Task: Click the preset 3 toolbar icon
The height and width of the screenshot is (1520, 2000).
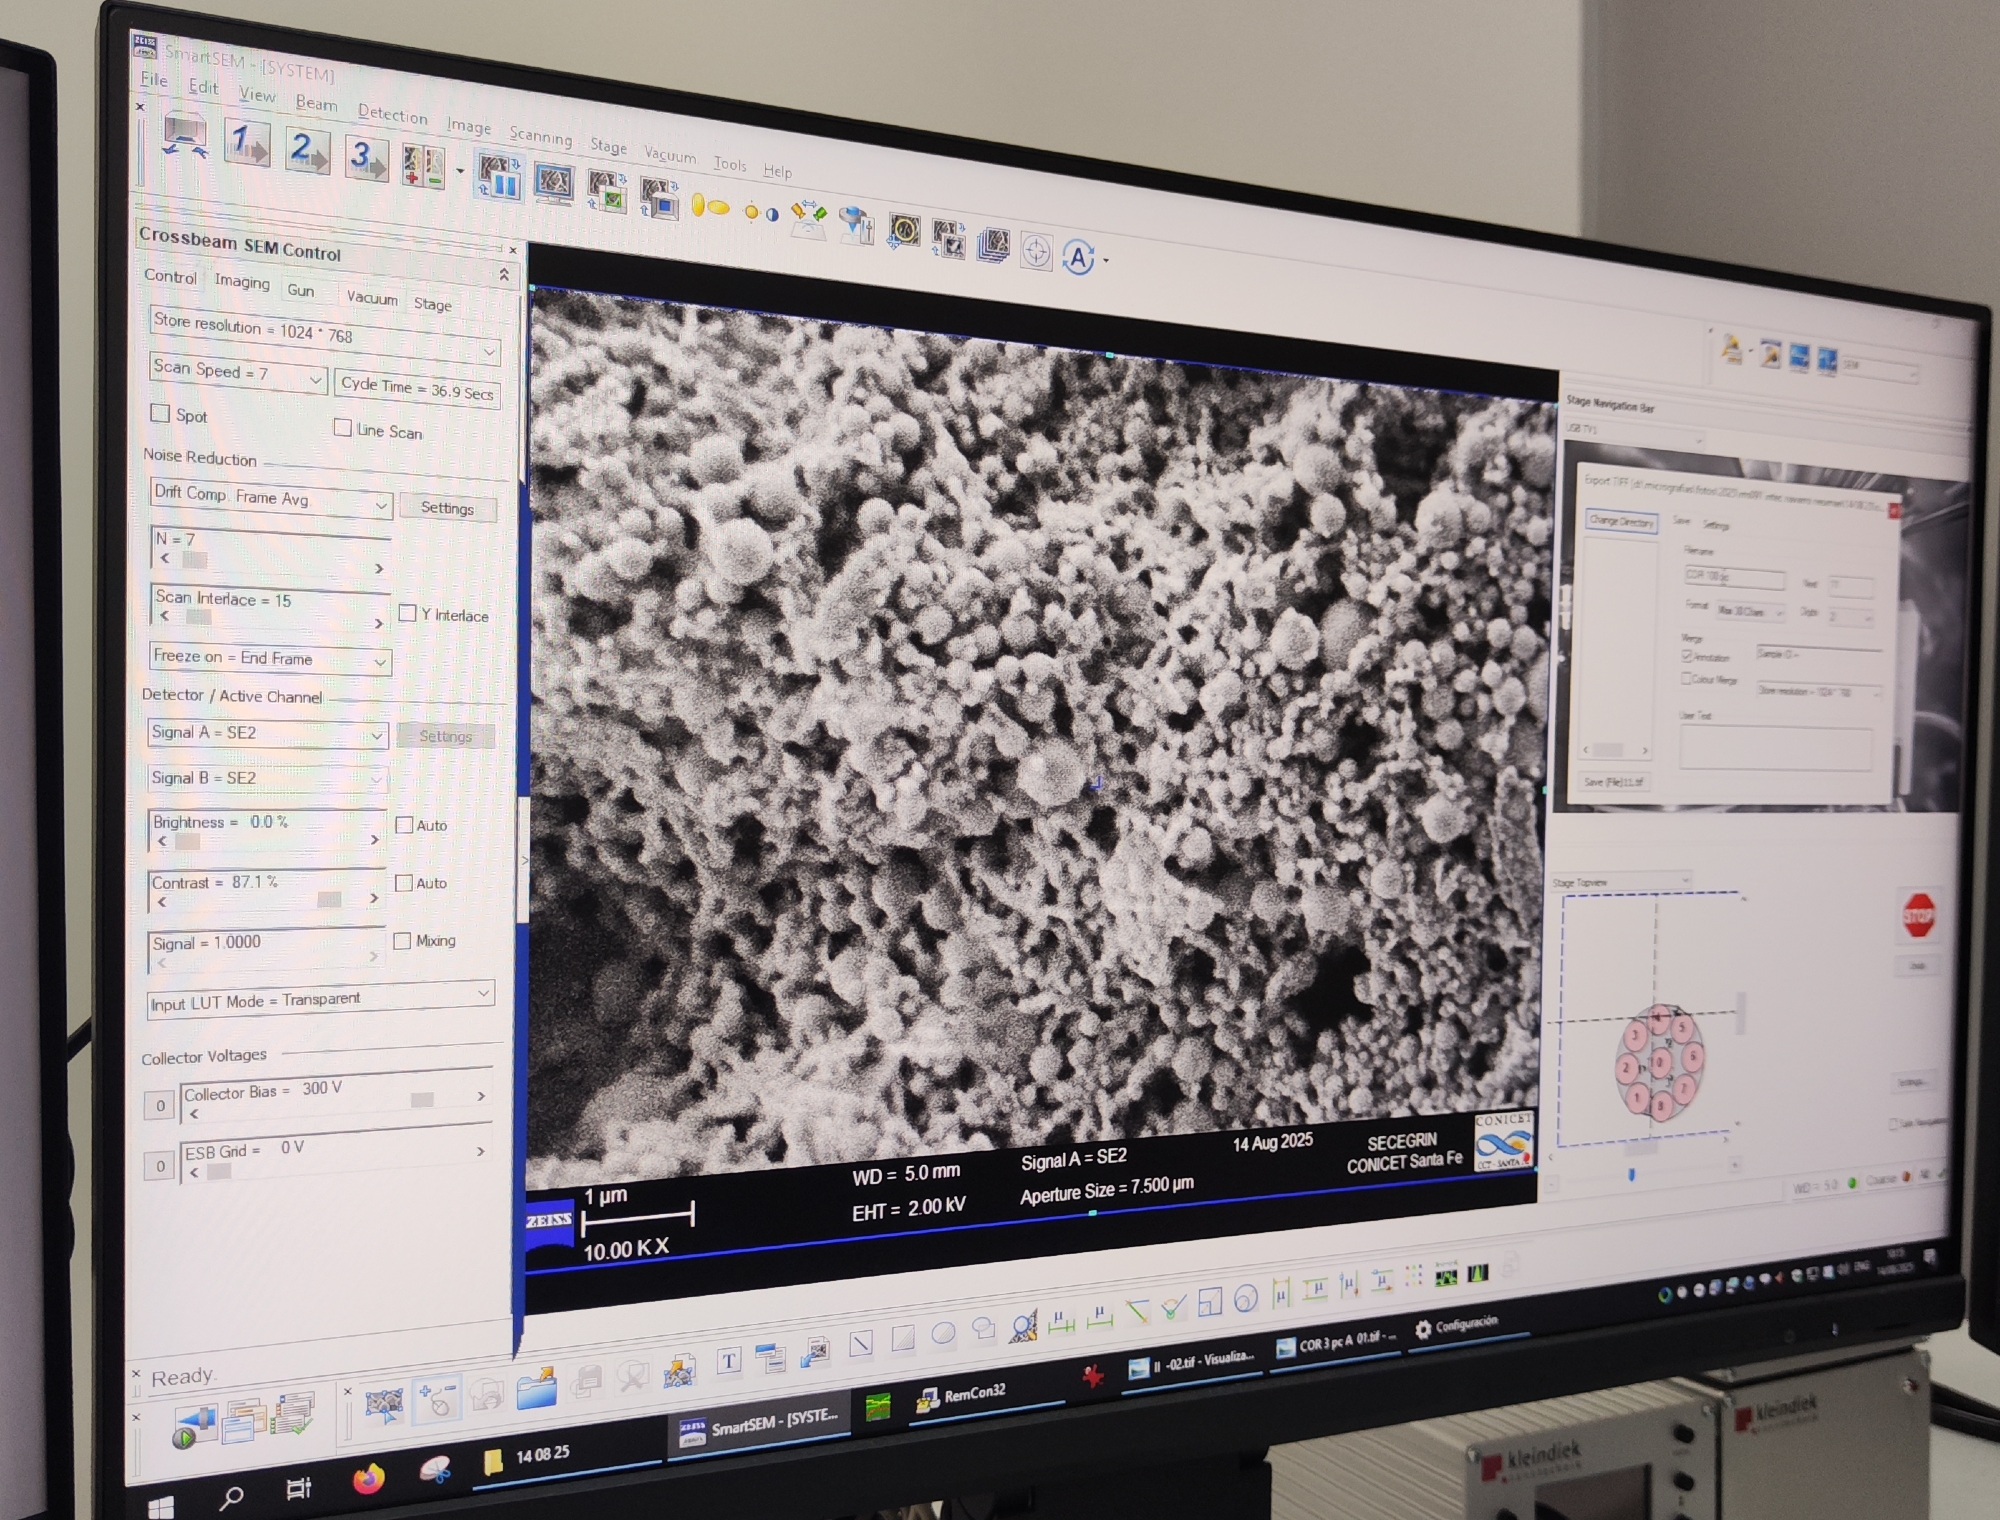Action: [365, 157]
